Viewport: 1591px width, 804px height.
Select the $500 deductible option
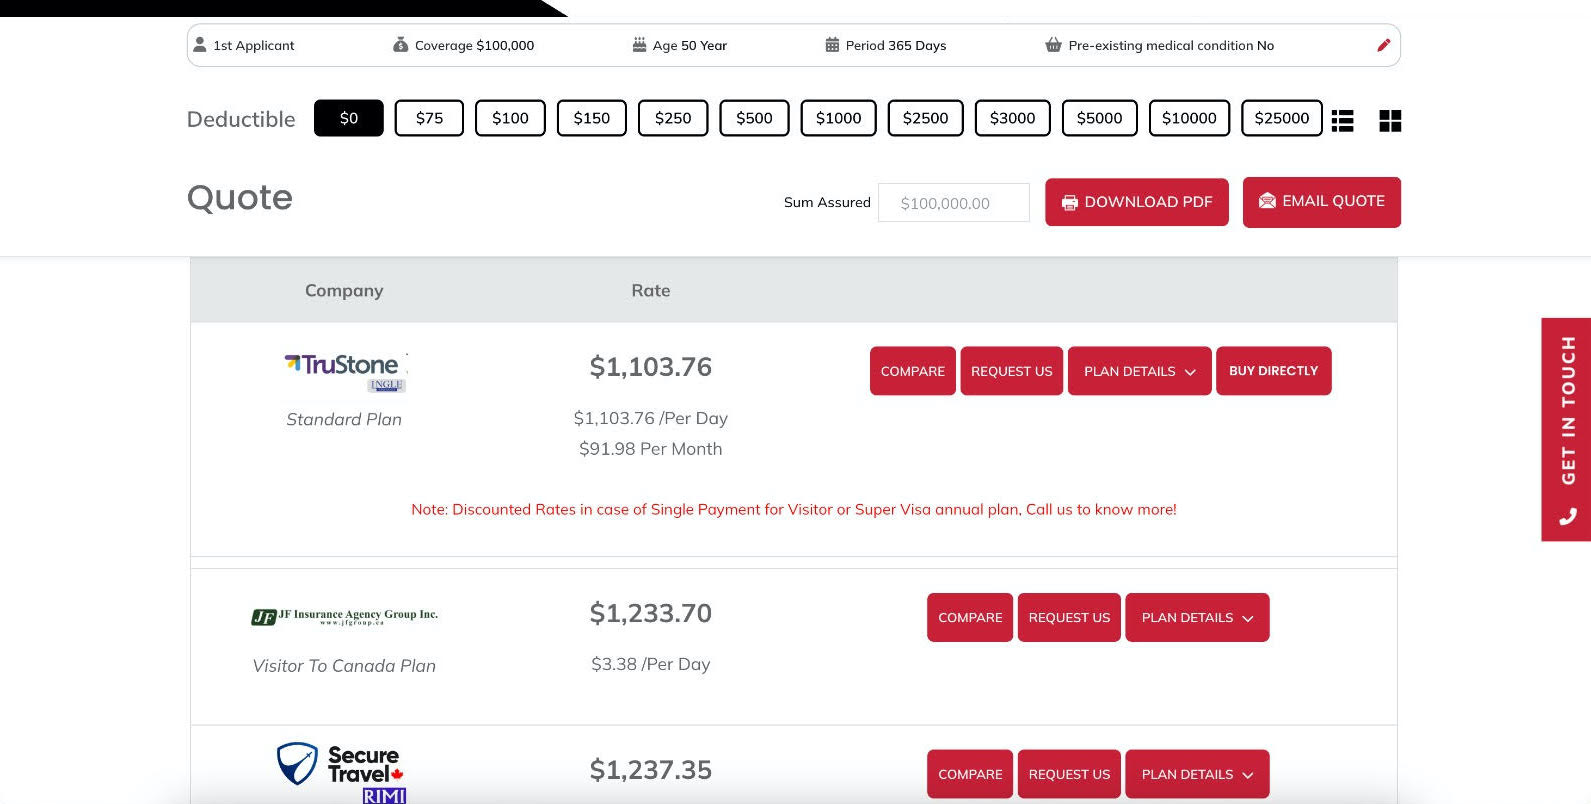pyautogui.click(x=754, y=117)
